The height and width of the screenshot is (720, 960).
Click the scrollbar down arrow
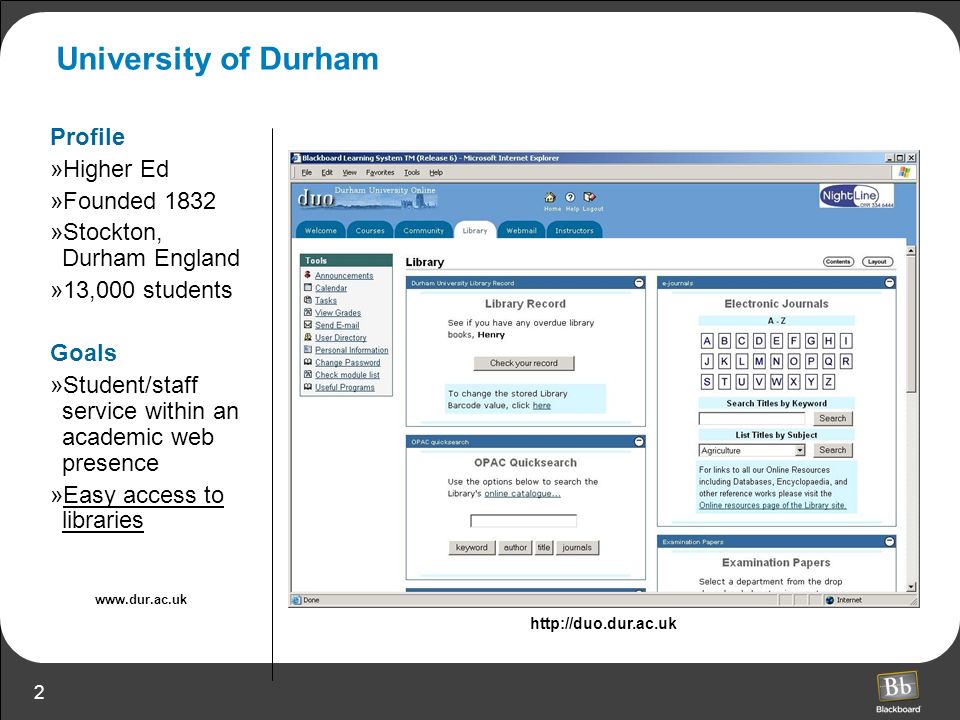911,587
